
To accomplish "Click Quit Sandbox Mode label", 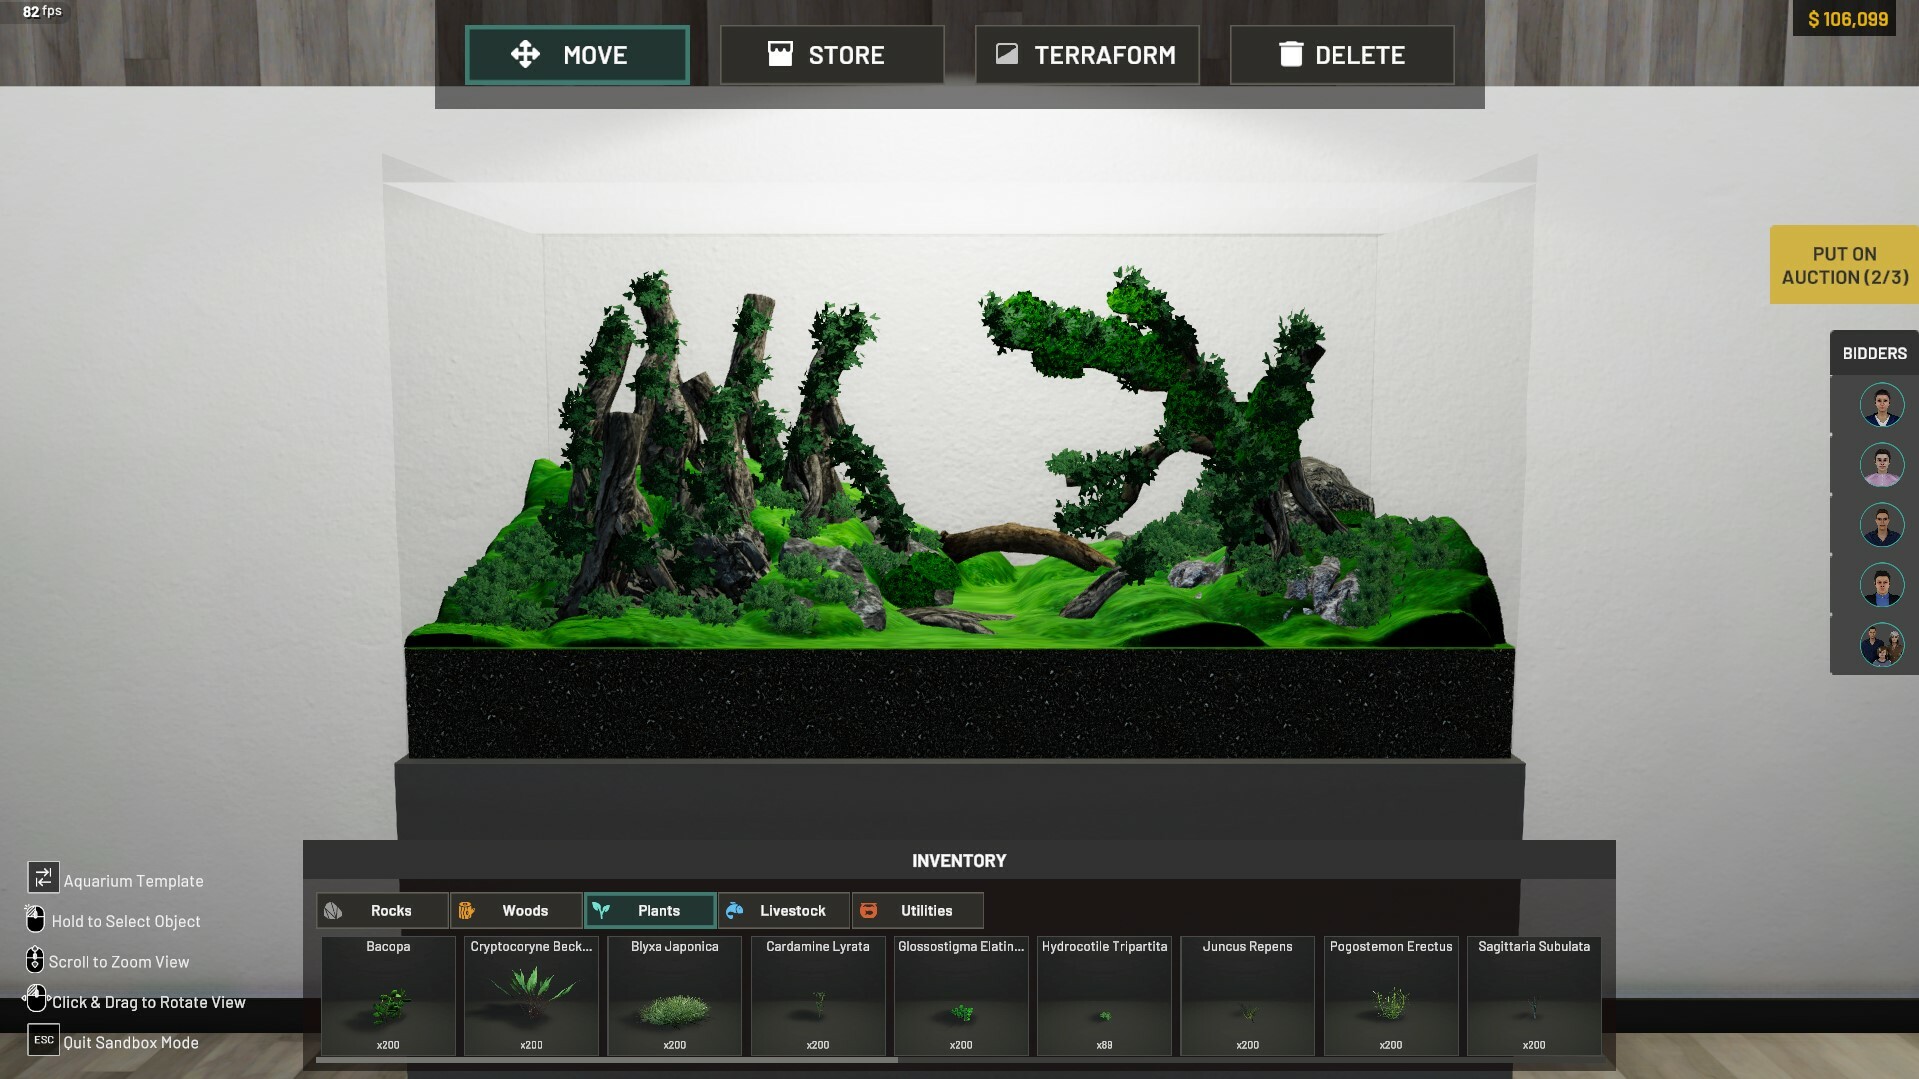I will pyautogui.click(x=131, y=1042).
